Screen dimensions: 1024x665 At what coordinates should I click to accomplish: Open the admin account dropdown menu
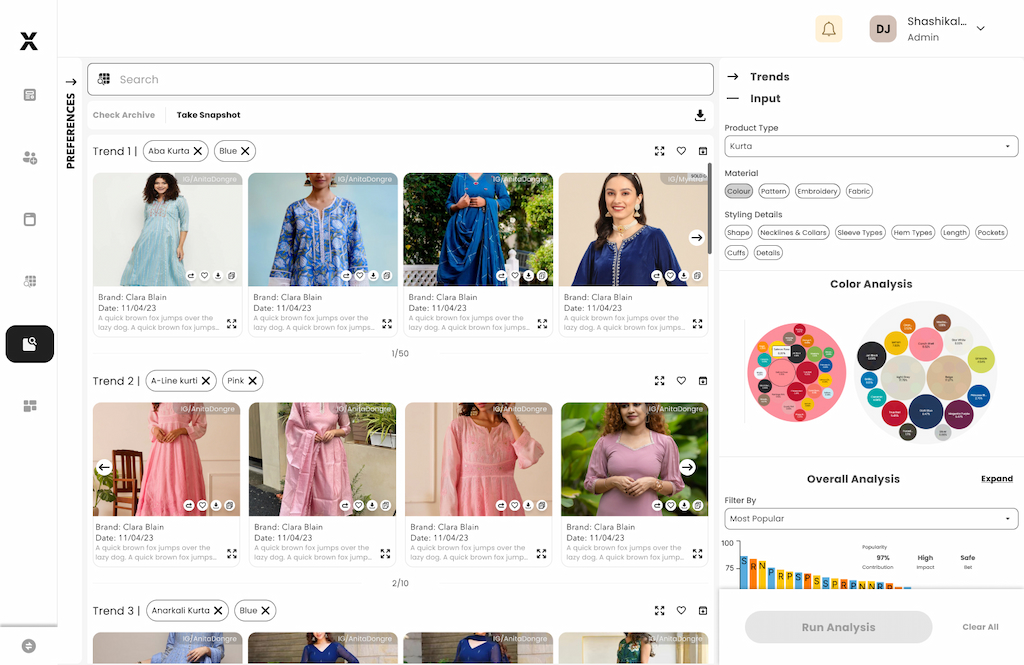pyautogui.click(x=980, y=29)
